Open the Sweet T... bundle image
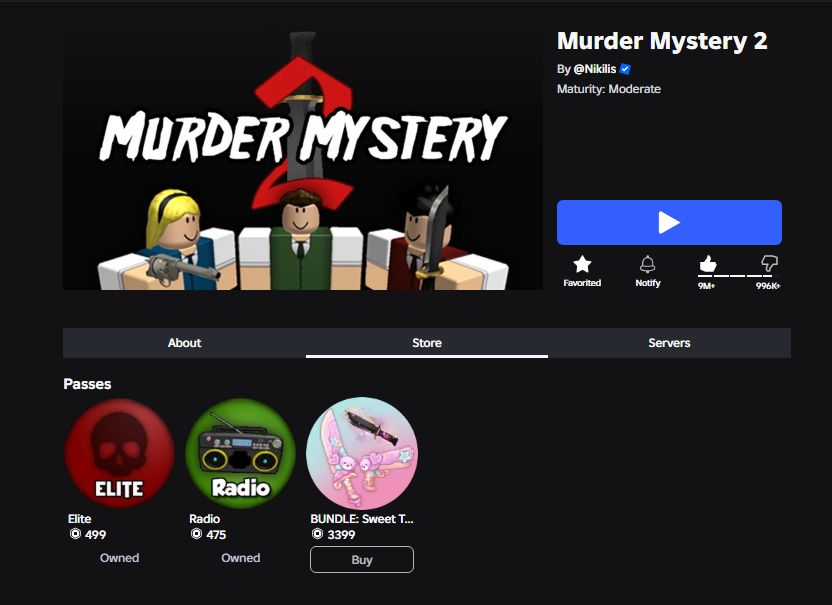Screen dimensions: 832x605 [x=362, y=453]
